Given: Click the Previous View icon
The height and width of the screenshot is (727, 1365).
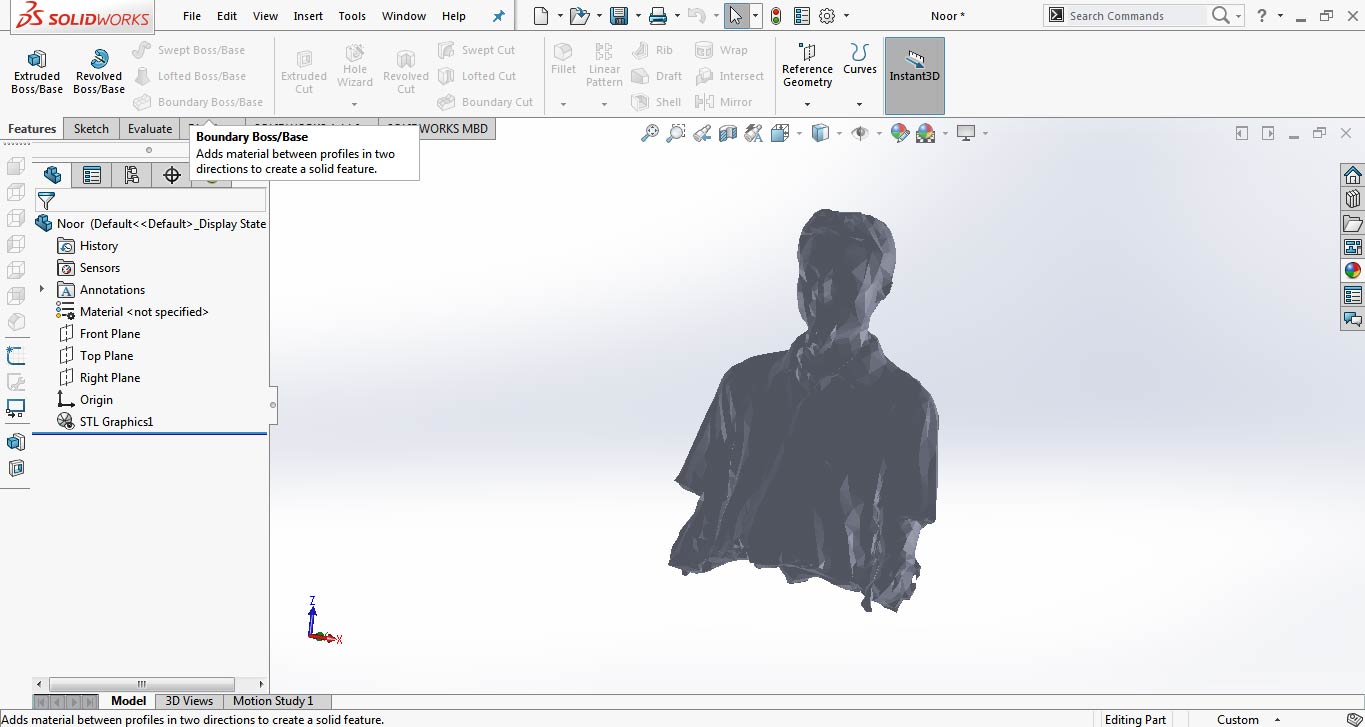Looking at the screenshot, I should (702, 133).
